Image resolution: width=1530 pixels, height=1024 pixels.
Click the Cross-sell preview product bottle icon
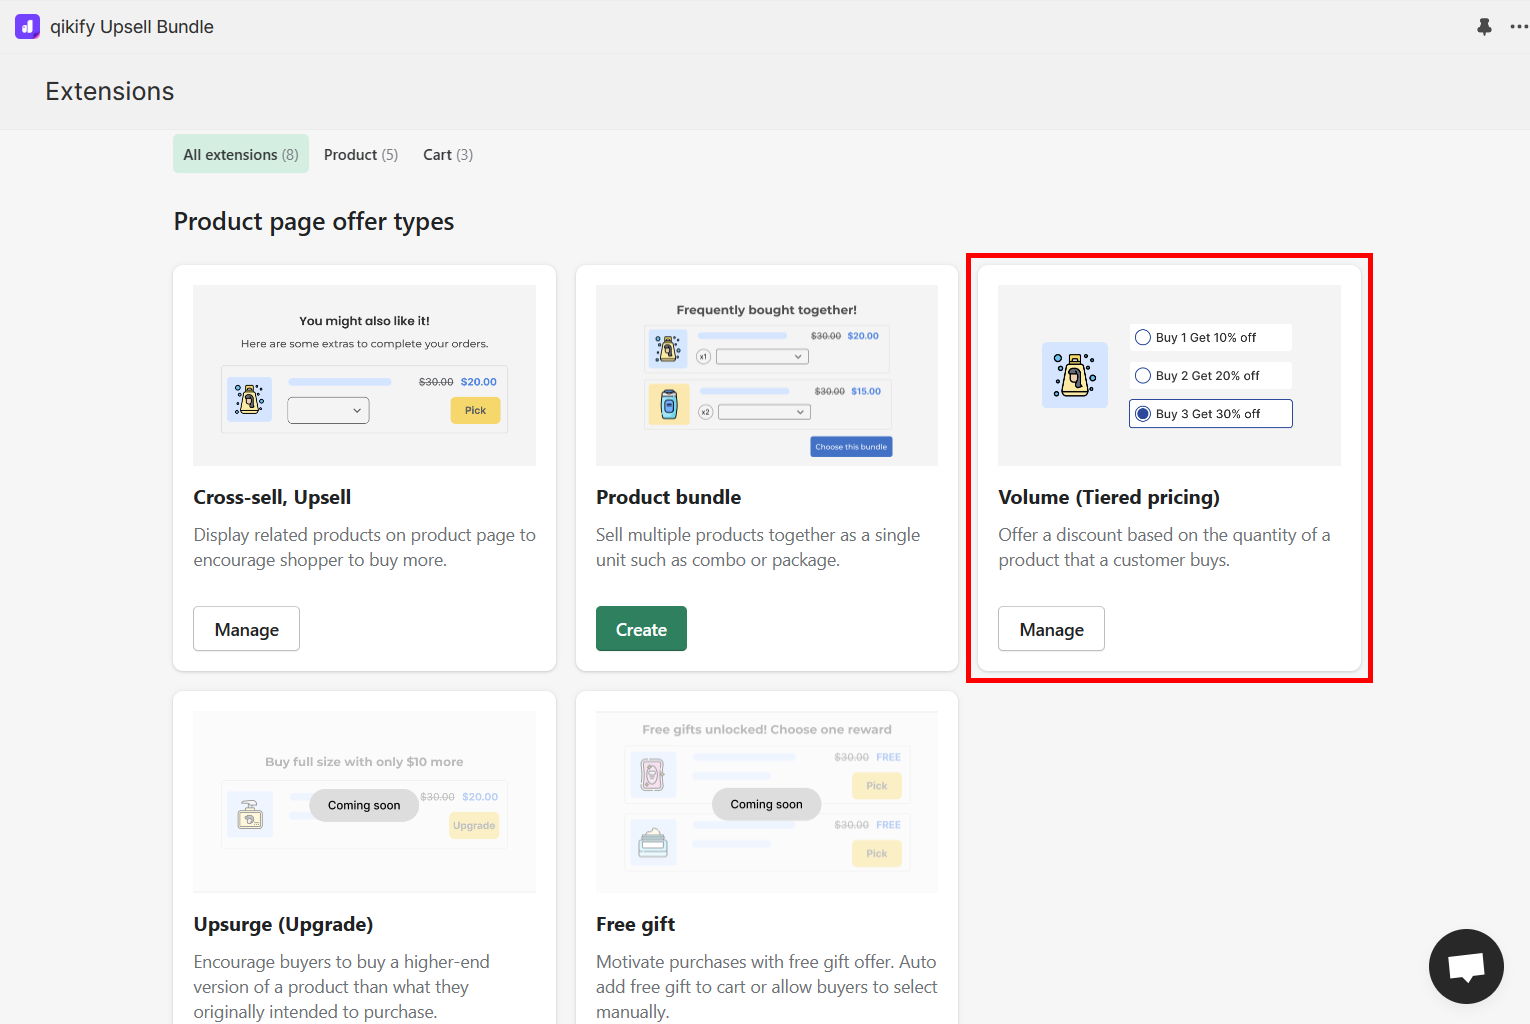[x=249, y=399]
